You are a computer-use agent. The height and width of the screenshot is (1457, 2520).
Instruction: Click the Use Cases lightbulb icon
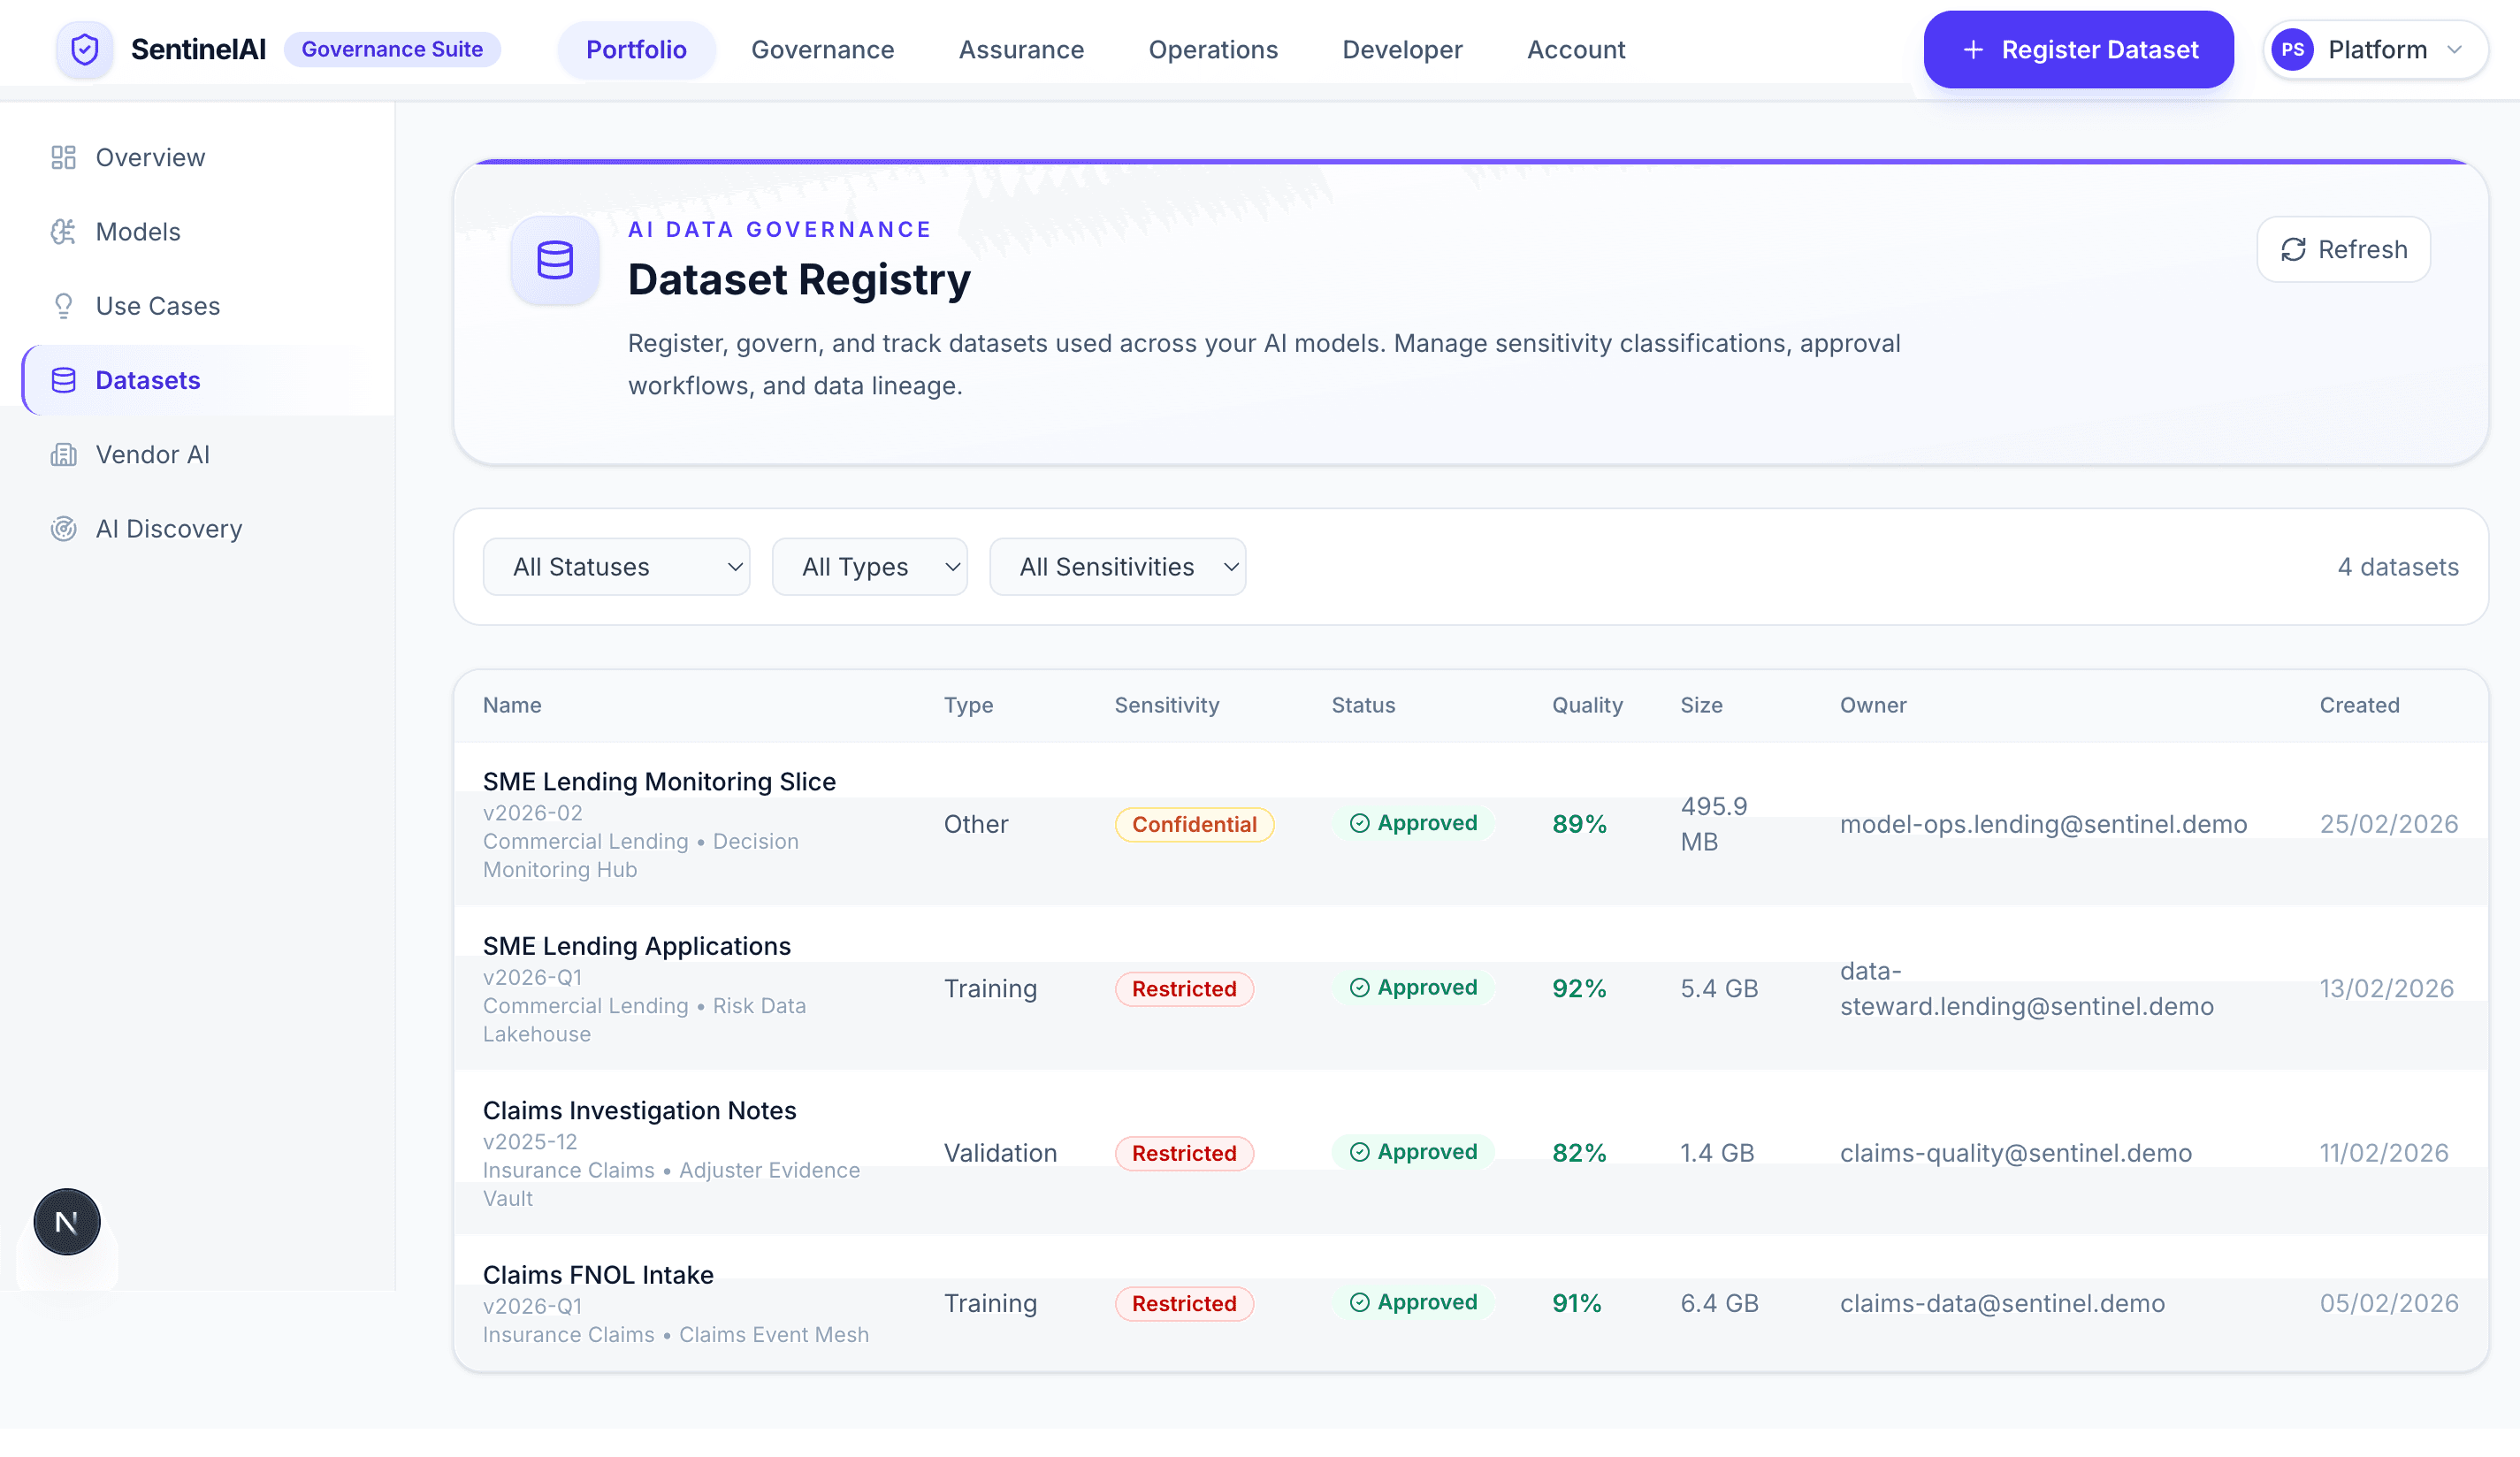pos(63,305)
